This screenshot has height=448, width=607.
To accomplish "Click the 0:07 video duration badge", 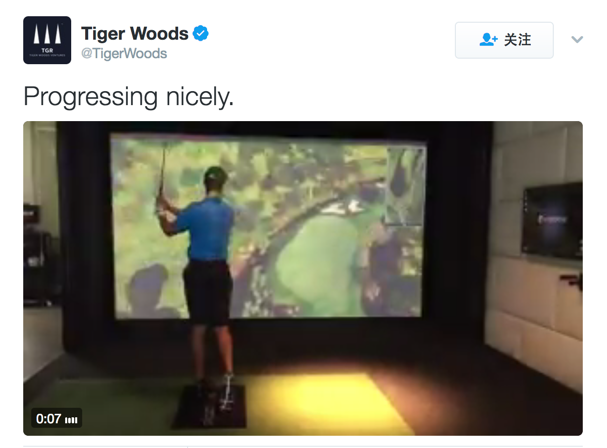I will (x=57, y=419).
